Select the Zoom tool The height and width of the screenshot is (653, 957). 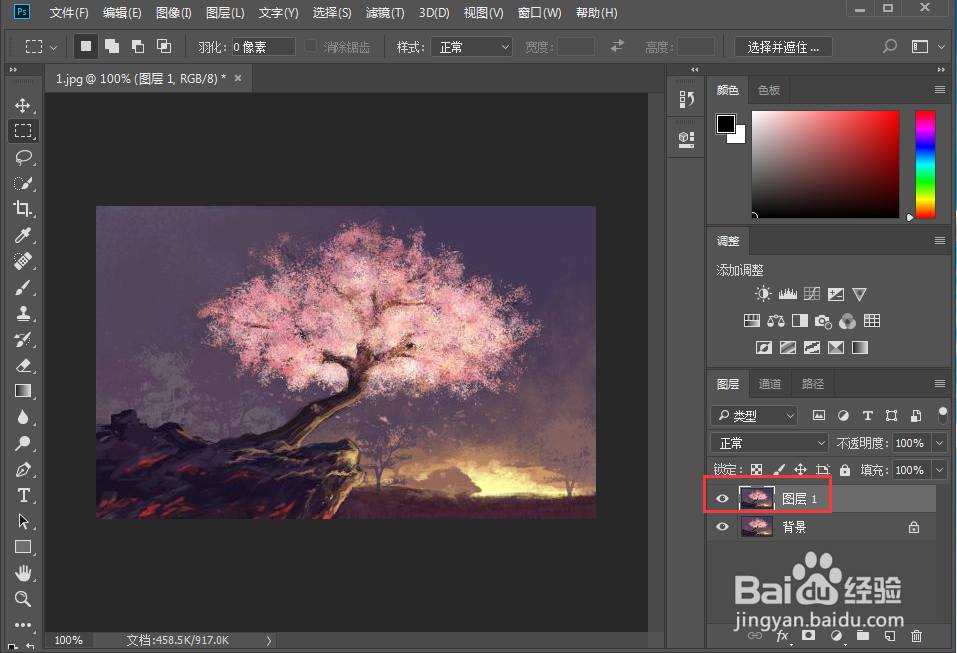(23, 599)
